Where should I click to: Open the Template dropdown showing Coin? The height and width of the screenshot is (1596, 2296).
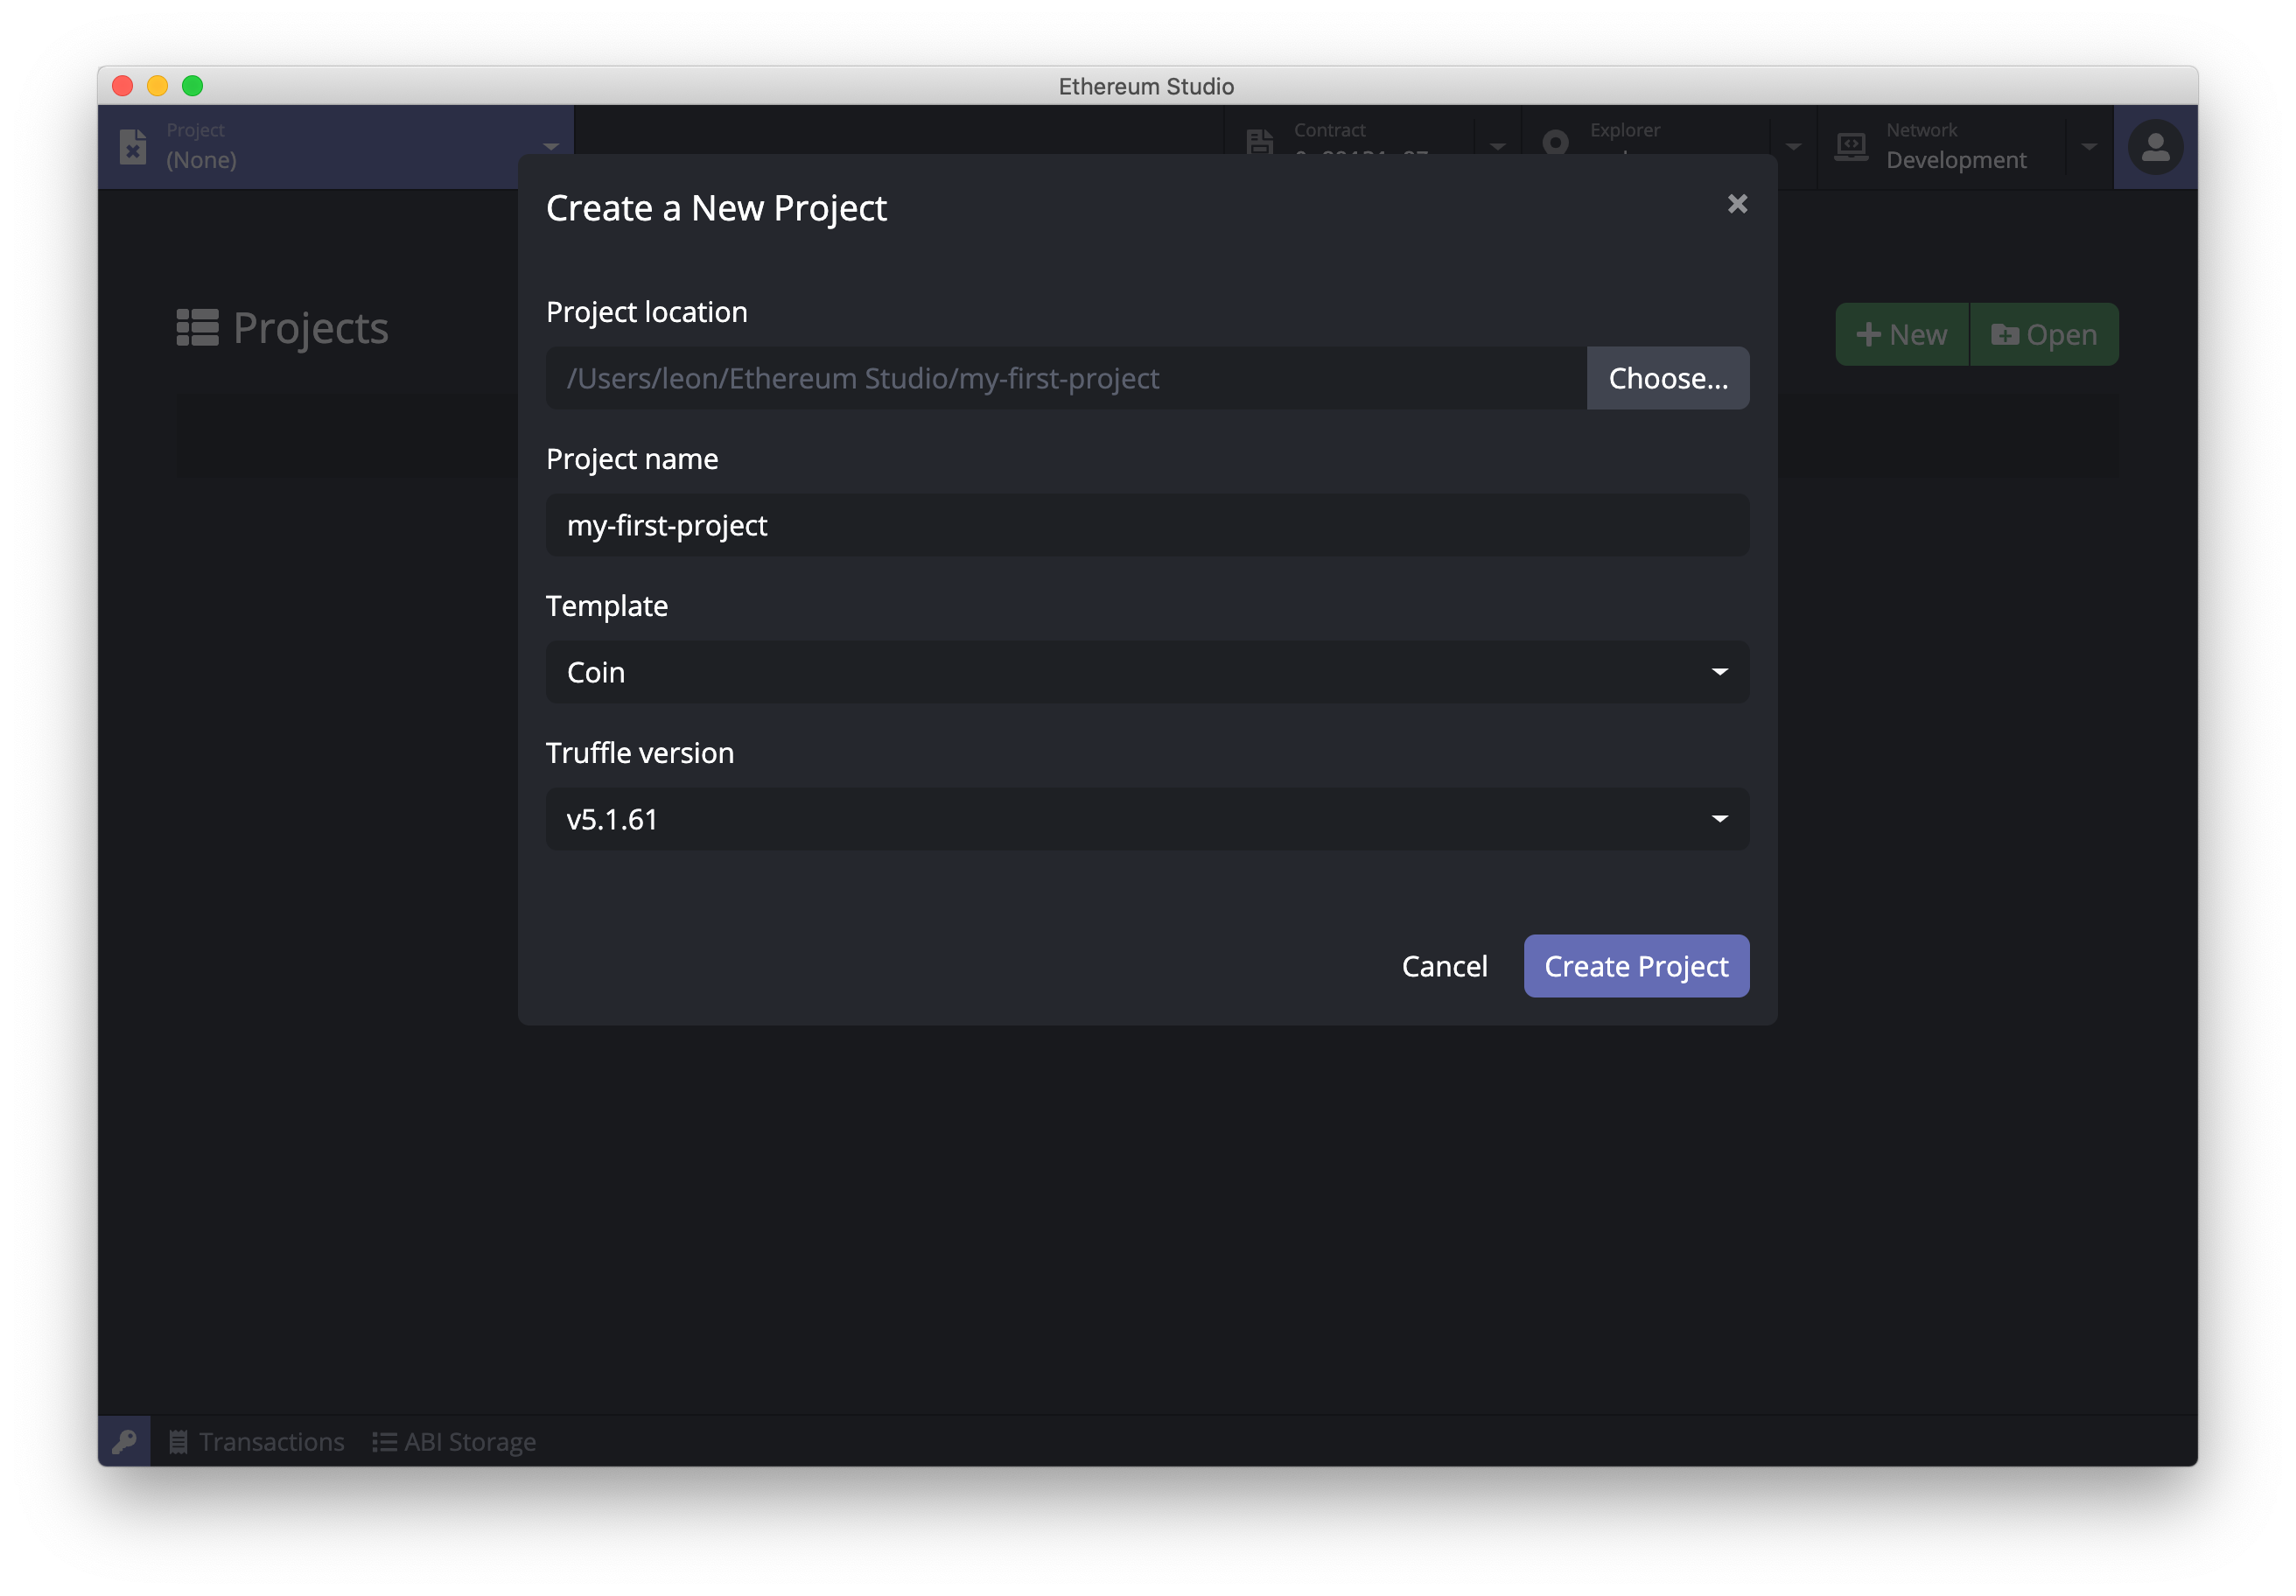pos(1147,672)
